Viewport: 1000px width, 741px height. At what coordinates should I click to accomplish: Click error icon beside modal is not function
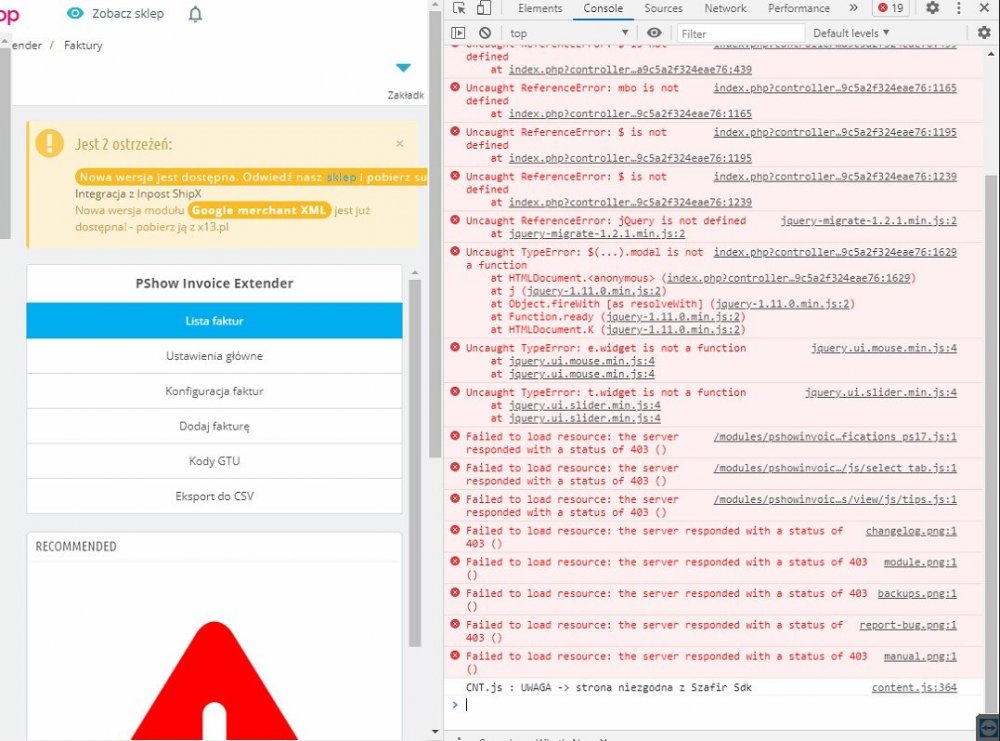pos(455,251)
